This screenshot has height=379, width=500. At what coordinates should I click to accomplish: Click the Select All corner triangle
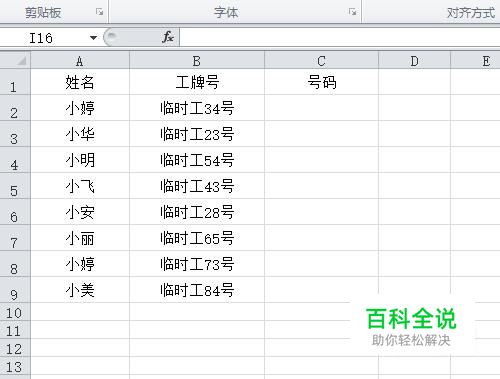click(15, 60)
